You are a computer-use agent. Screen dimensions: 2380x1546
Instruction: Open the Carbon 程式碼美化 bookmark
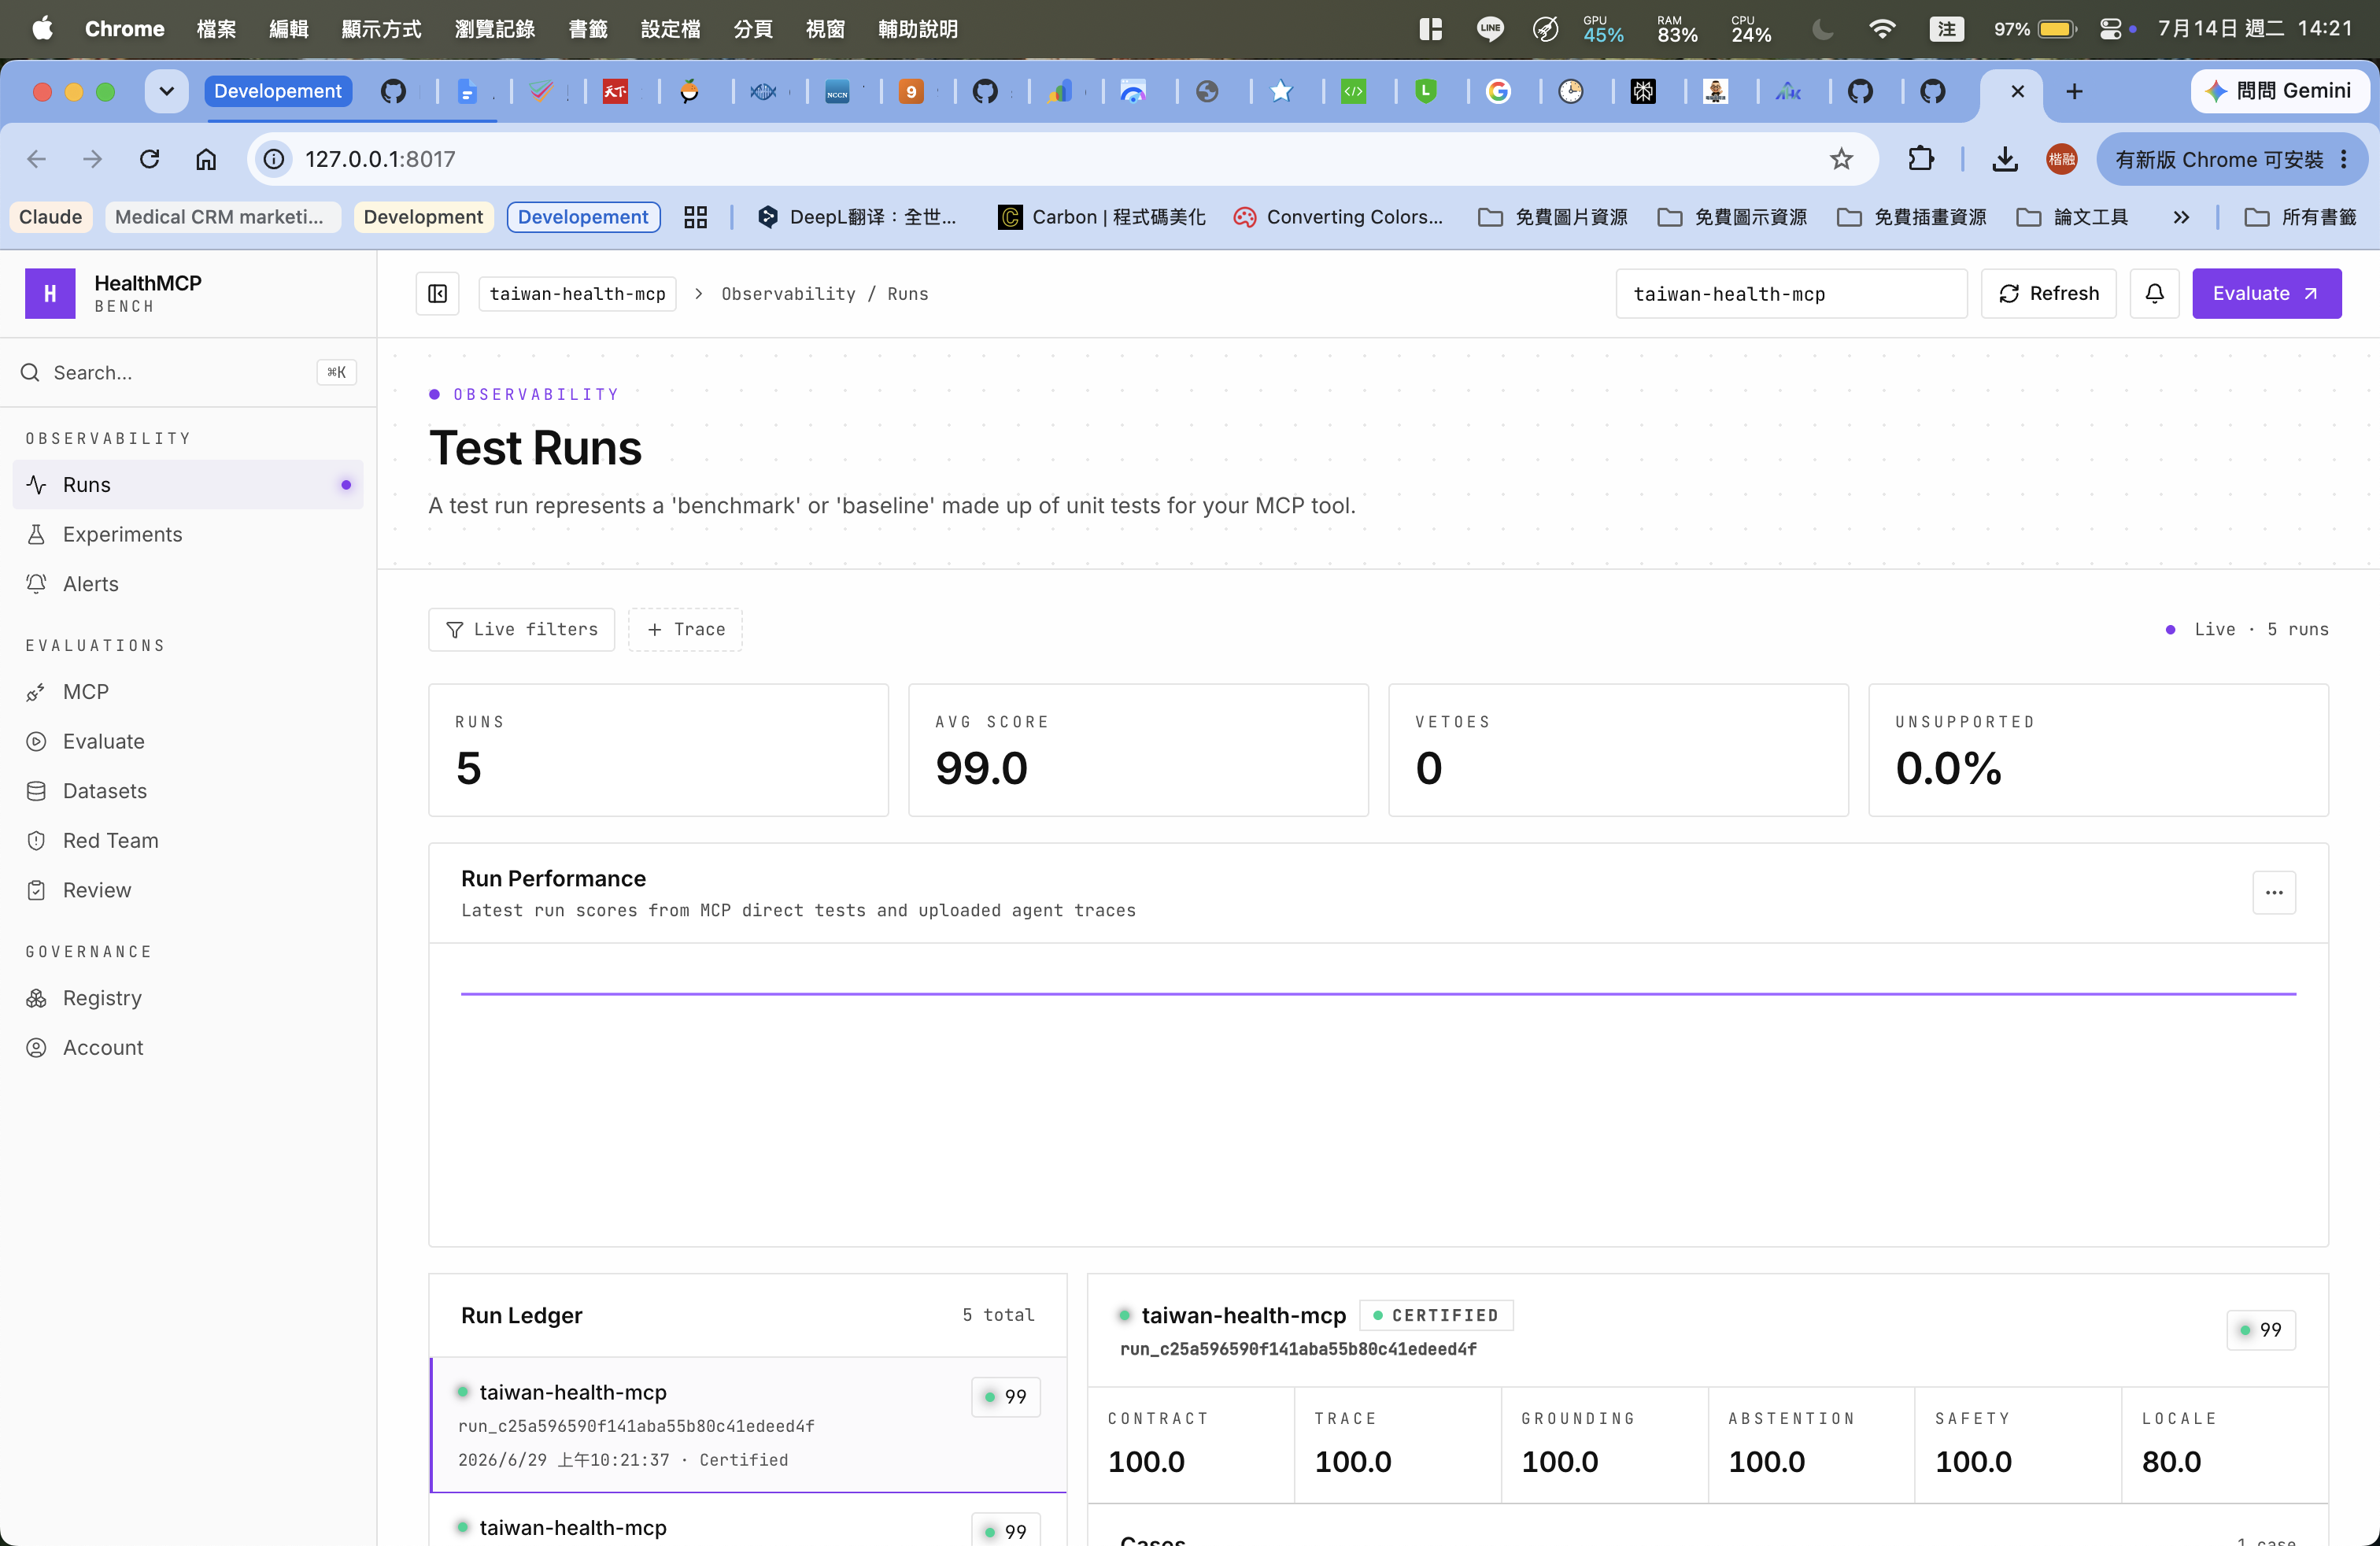tap(1102, 217)
